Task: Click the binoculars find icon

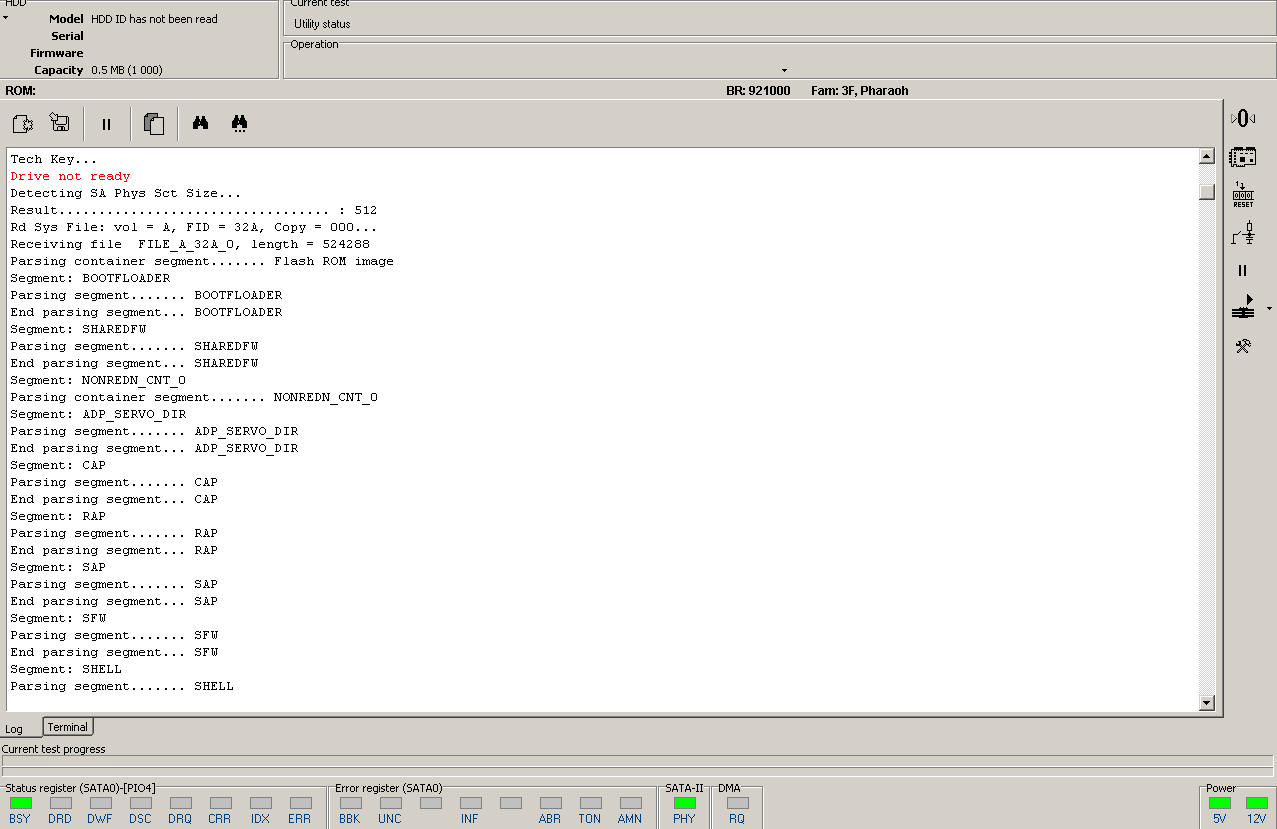Action: point(200,123)
